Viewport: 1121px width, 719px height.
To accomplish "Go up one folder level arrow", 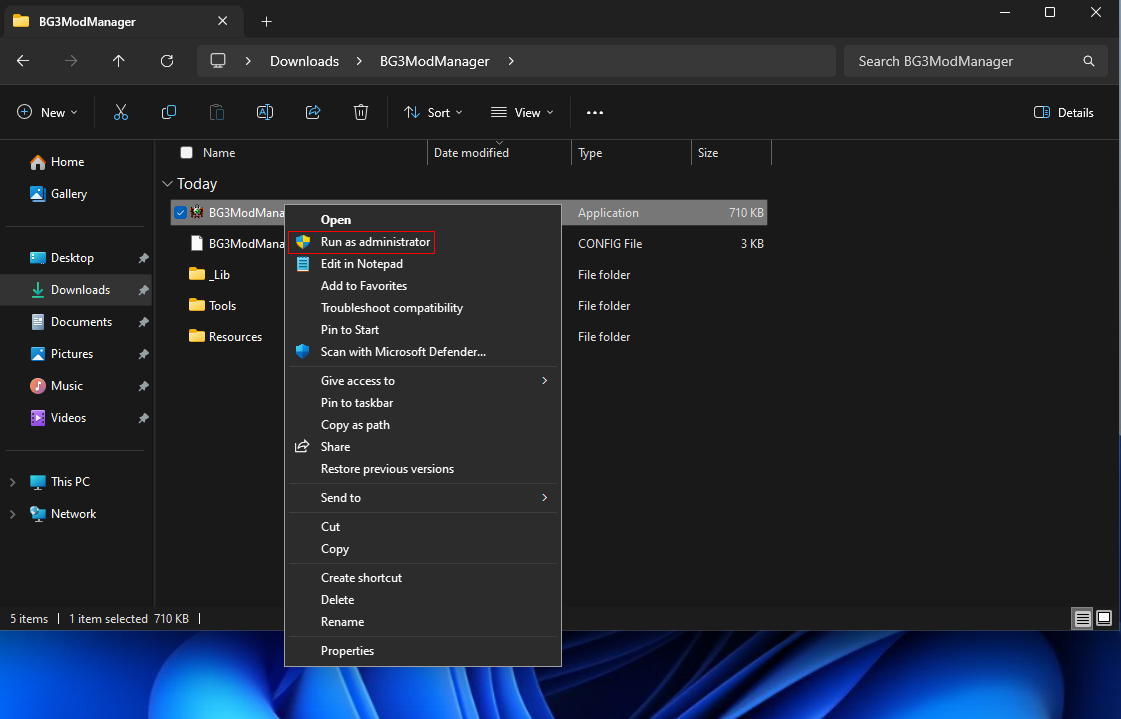I will tap(119, 61).
